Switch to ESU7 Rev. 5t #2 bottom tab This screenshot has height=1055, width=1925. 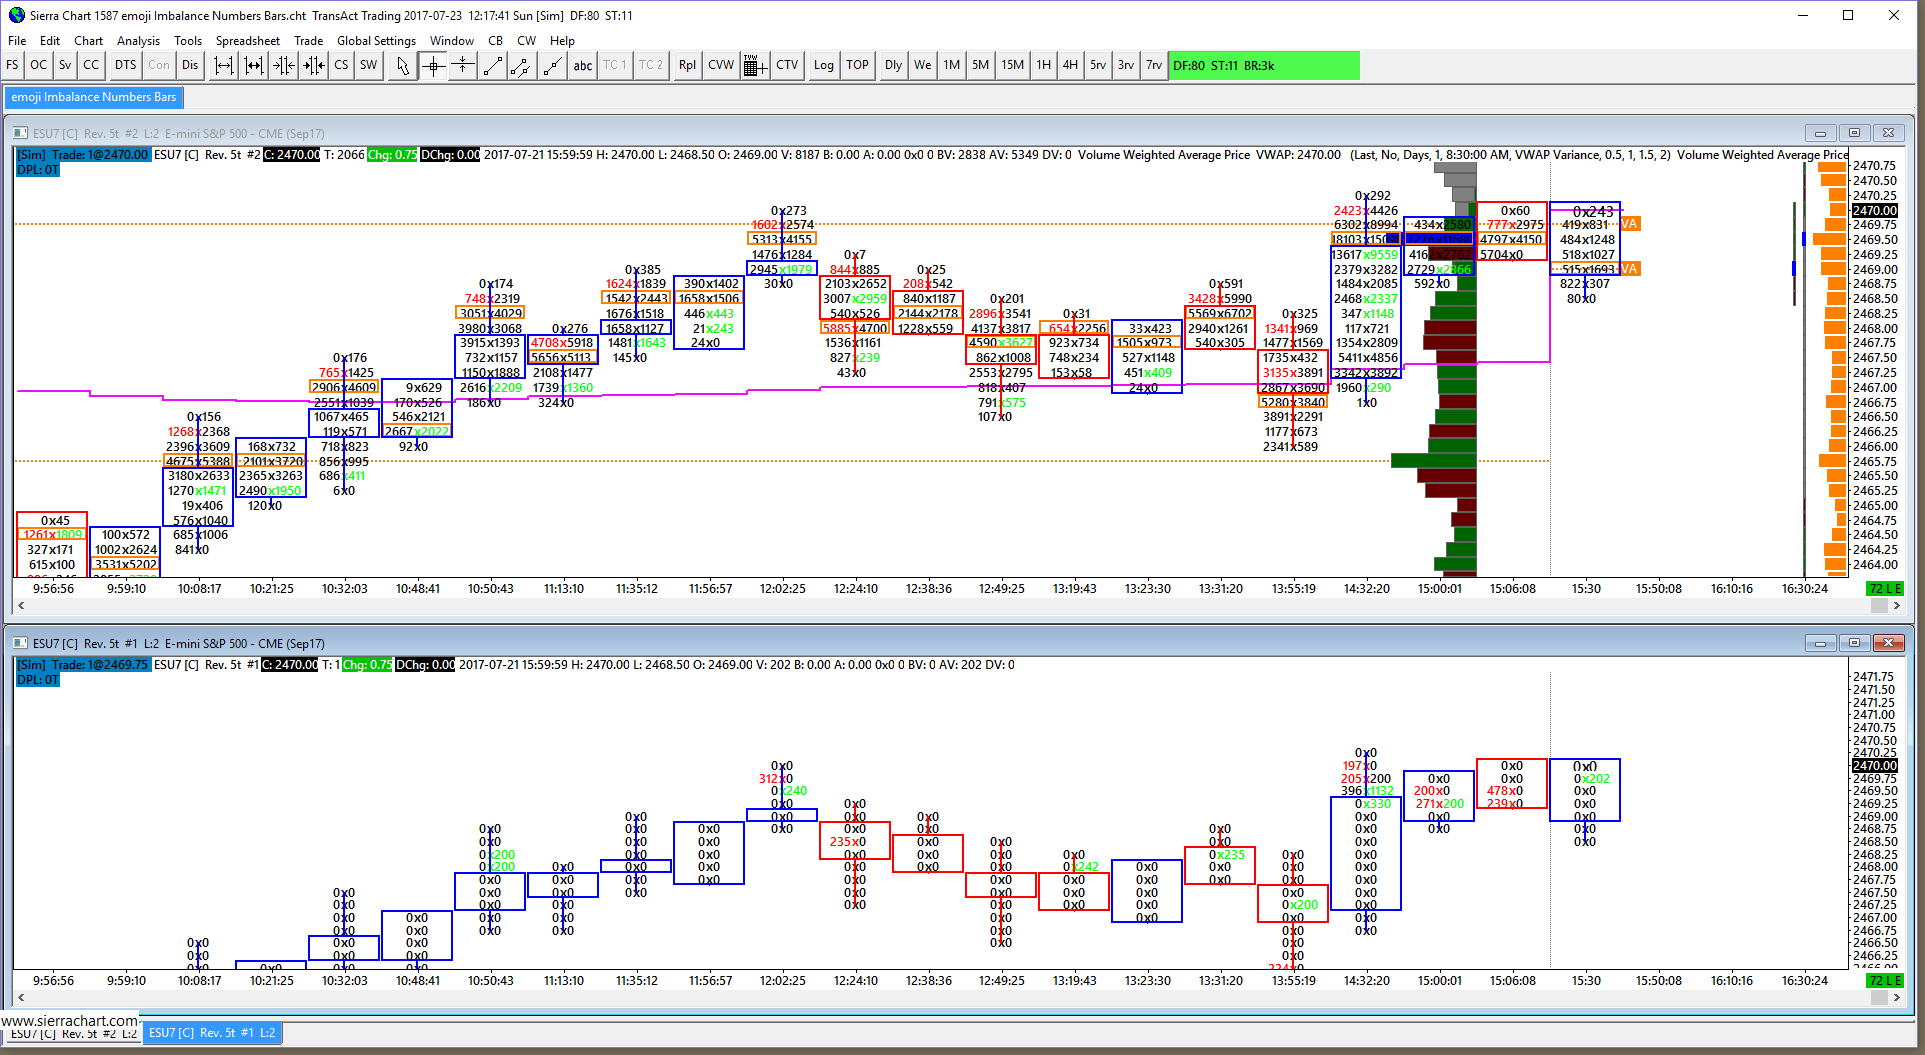(x=73, y=1034)
